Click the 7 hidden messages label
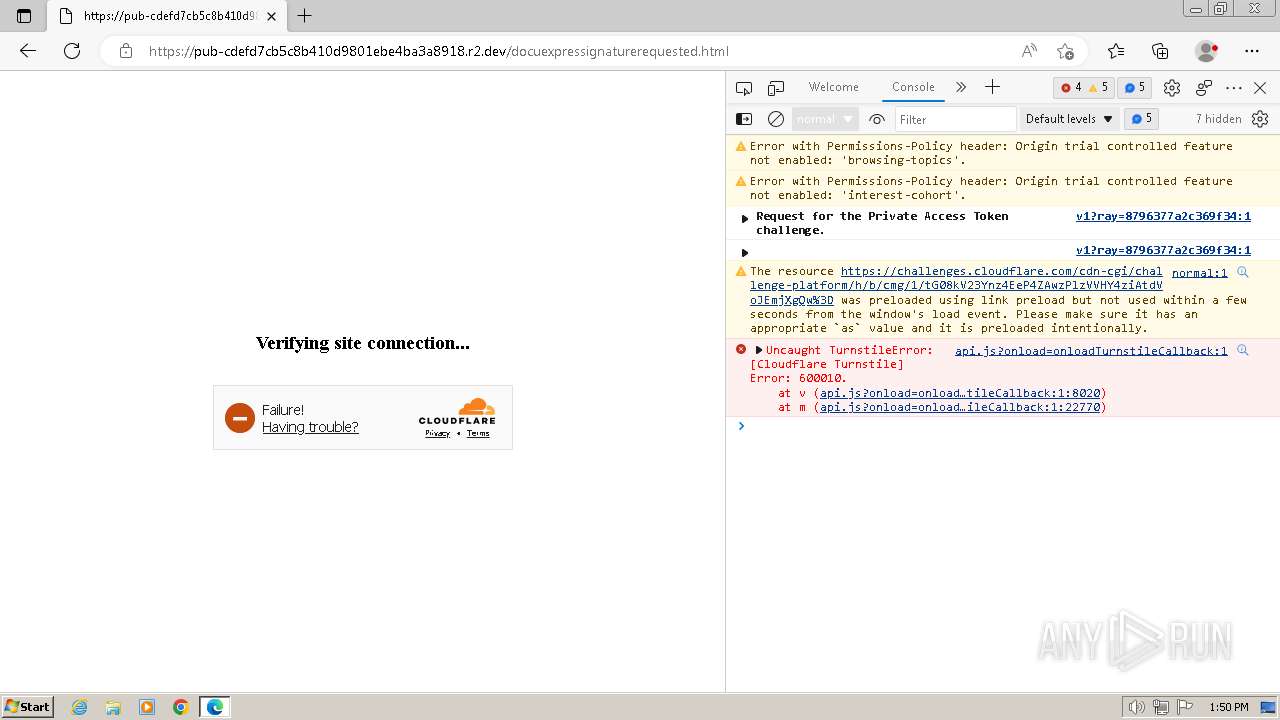 (x=1218, y=119)
